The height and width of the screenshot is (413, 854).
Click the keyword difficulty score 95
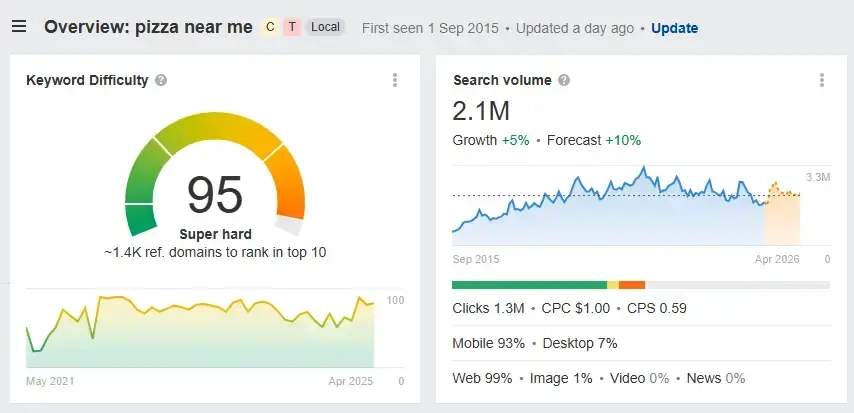pyautogui.click(x=215, y=195)
